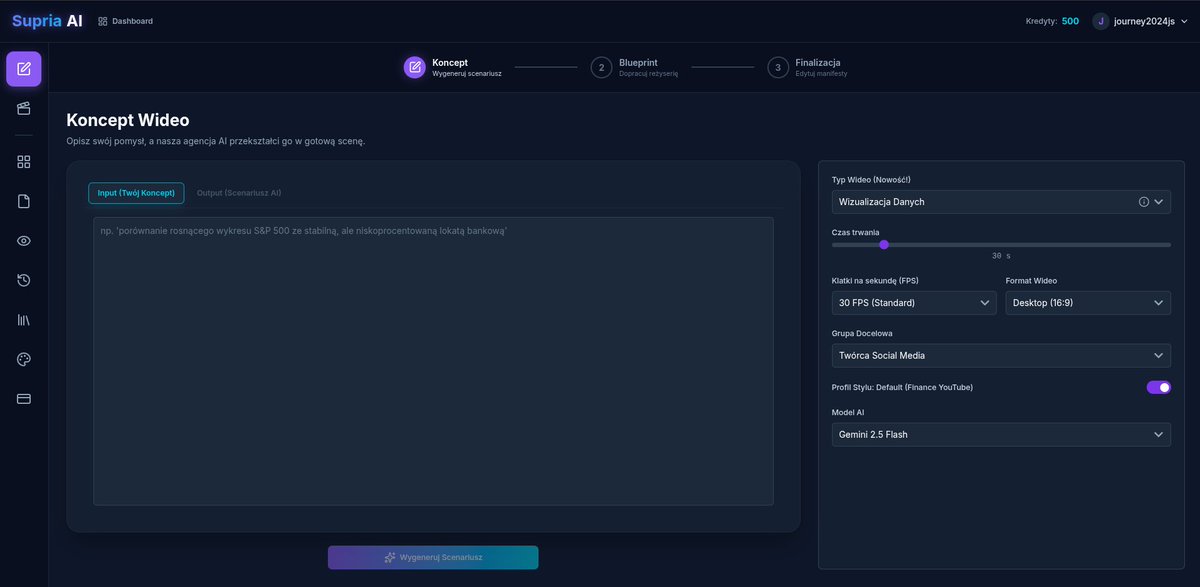Viewport: 1200px width, 587px height.
Task: Click the Czas trwania slider handle
Action: click(884, 244)
